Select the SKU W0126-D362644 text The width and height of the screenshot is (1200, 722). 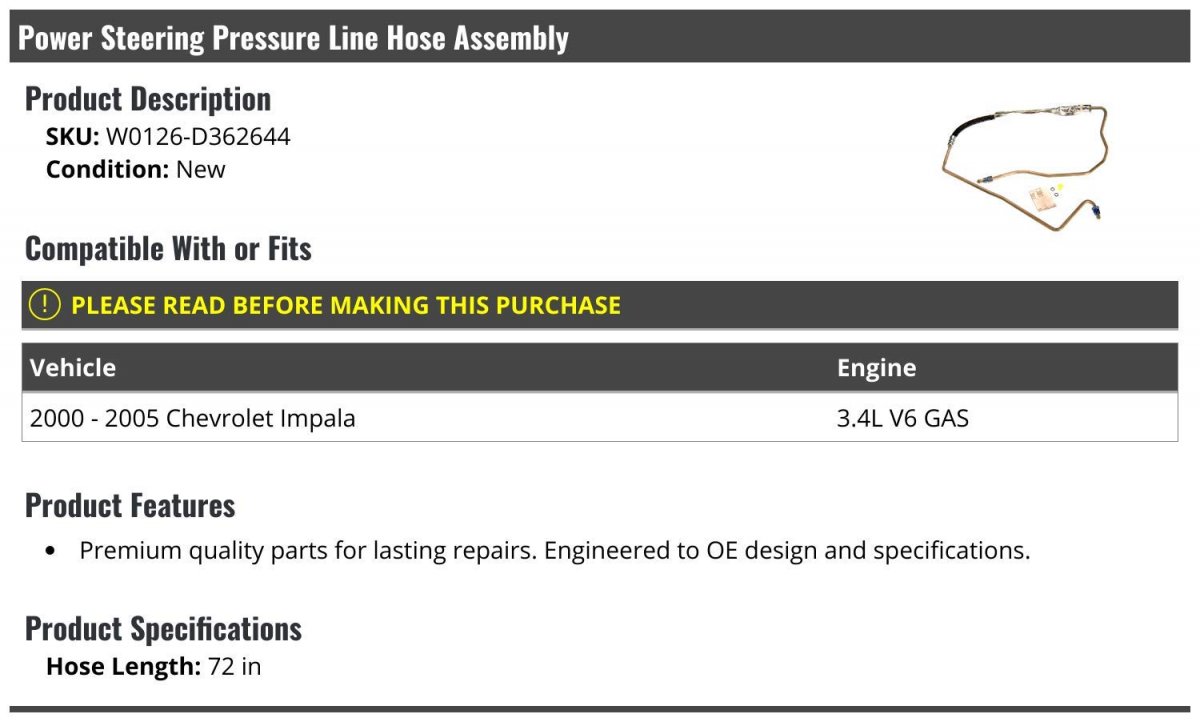point(168,137)
